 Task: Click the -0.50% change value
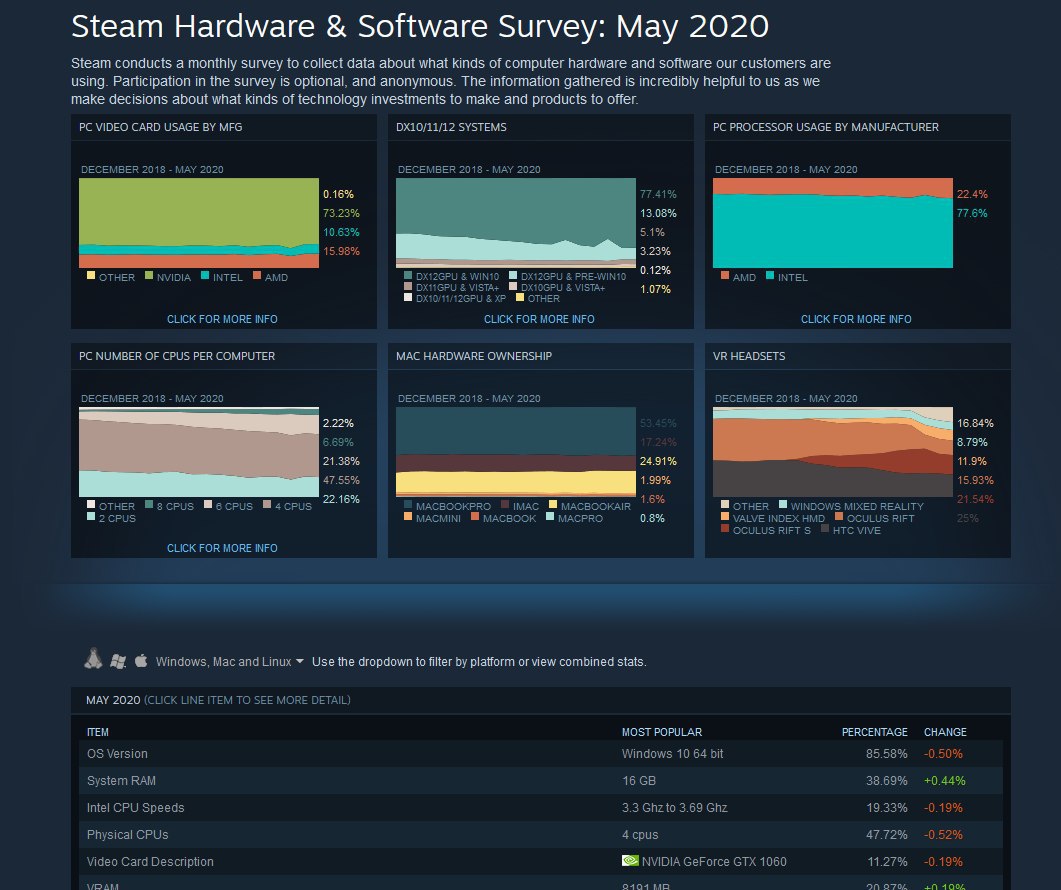(943, 753)
